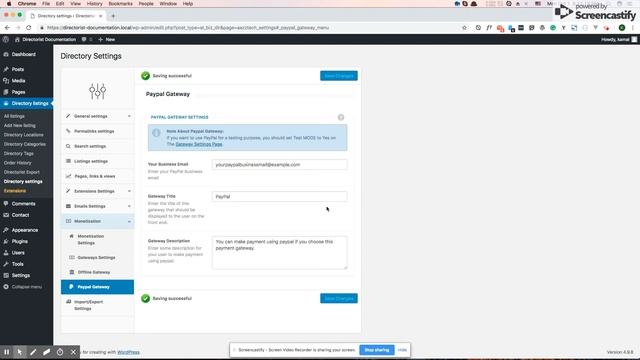Click the top Save Changes button
The height and width of the screenshot is (360, 640).
(x=339, y=76)
